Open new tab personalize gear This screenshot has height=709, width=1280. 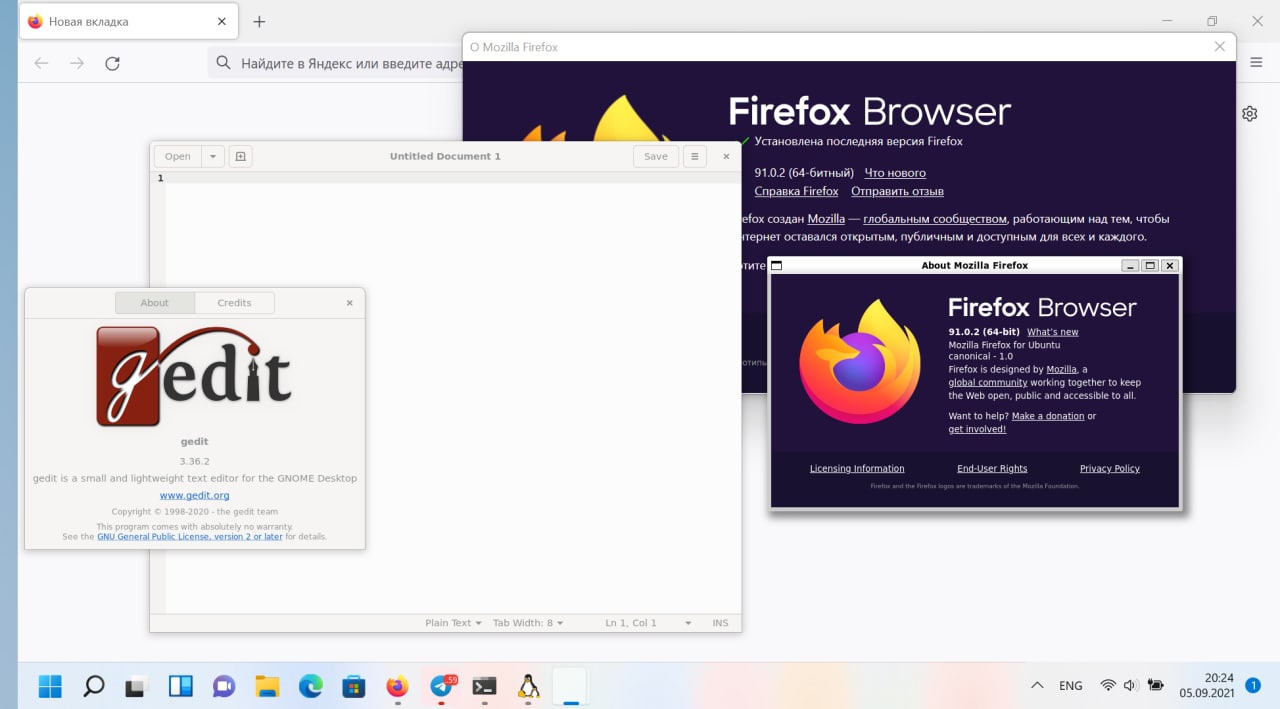pyautogui.click(x=1250, y=114)
